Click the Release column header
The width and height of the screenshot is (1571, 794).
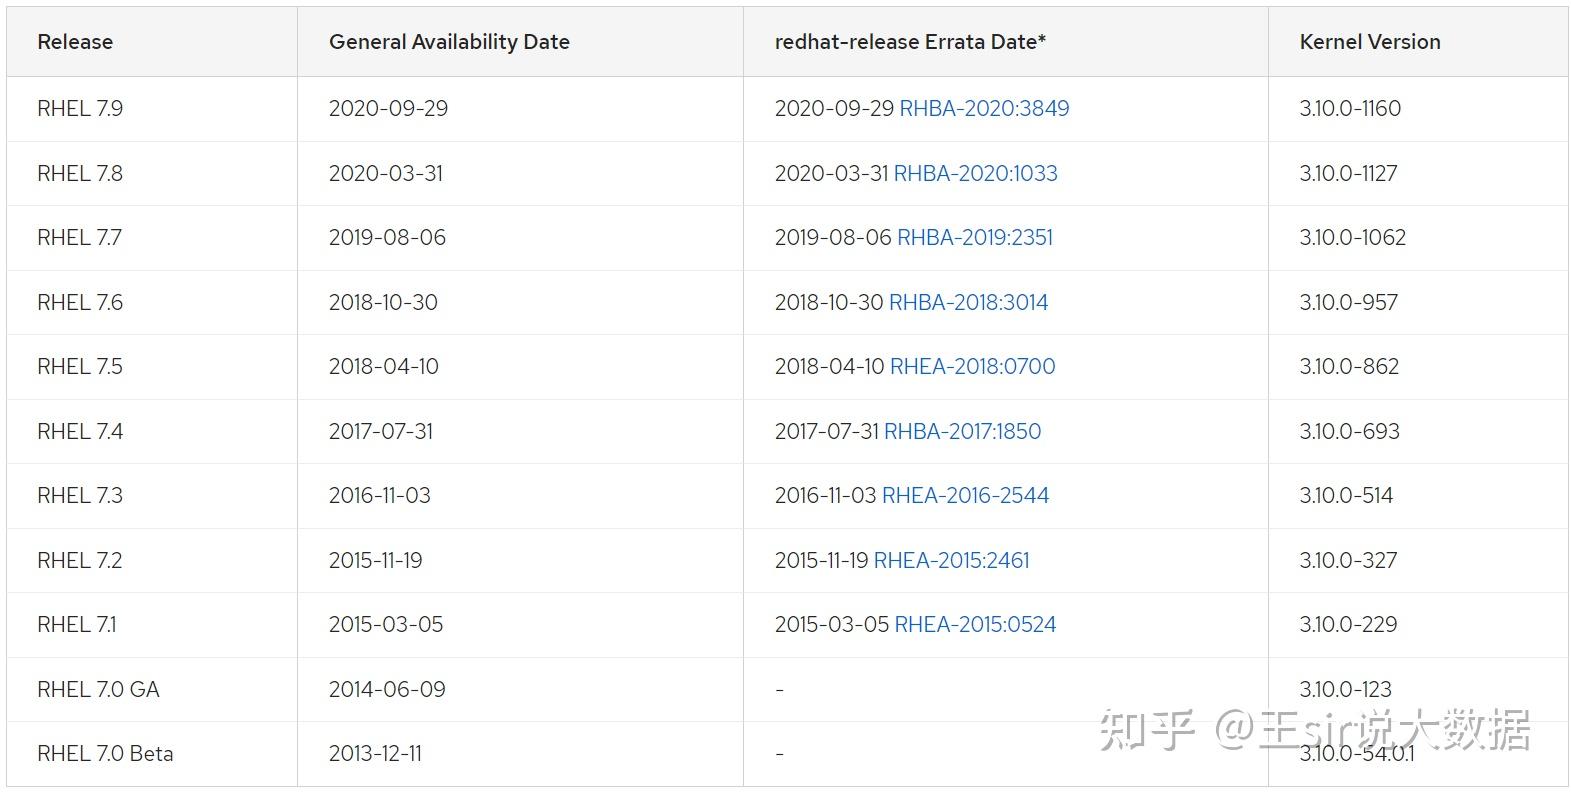[75, 42]
